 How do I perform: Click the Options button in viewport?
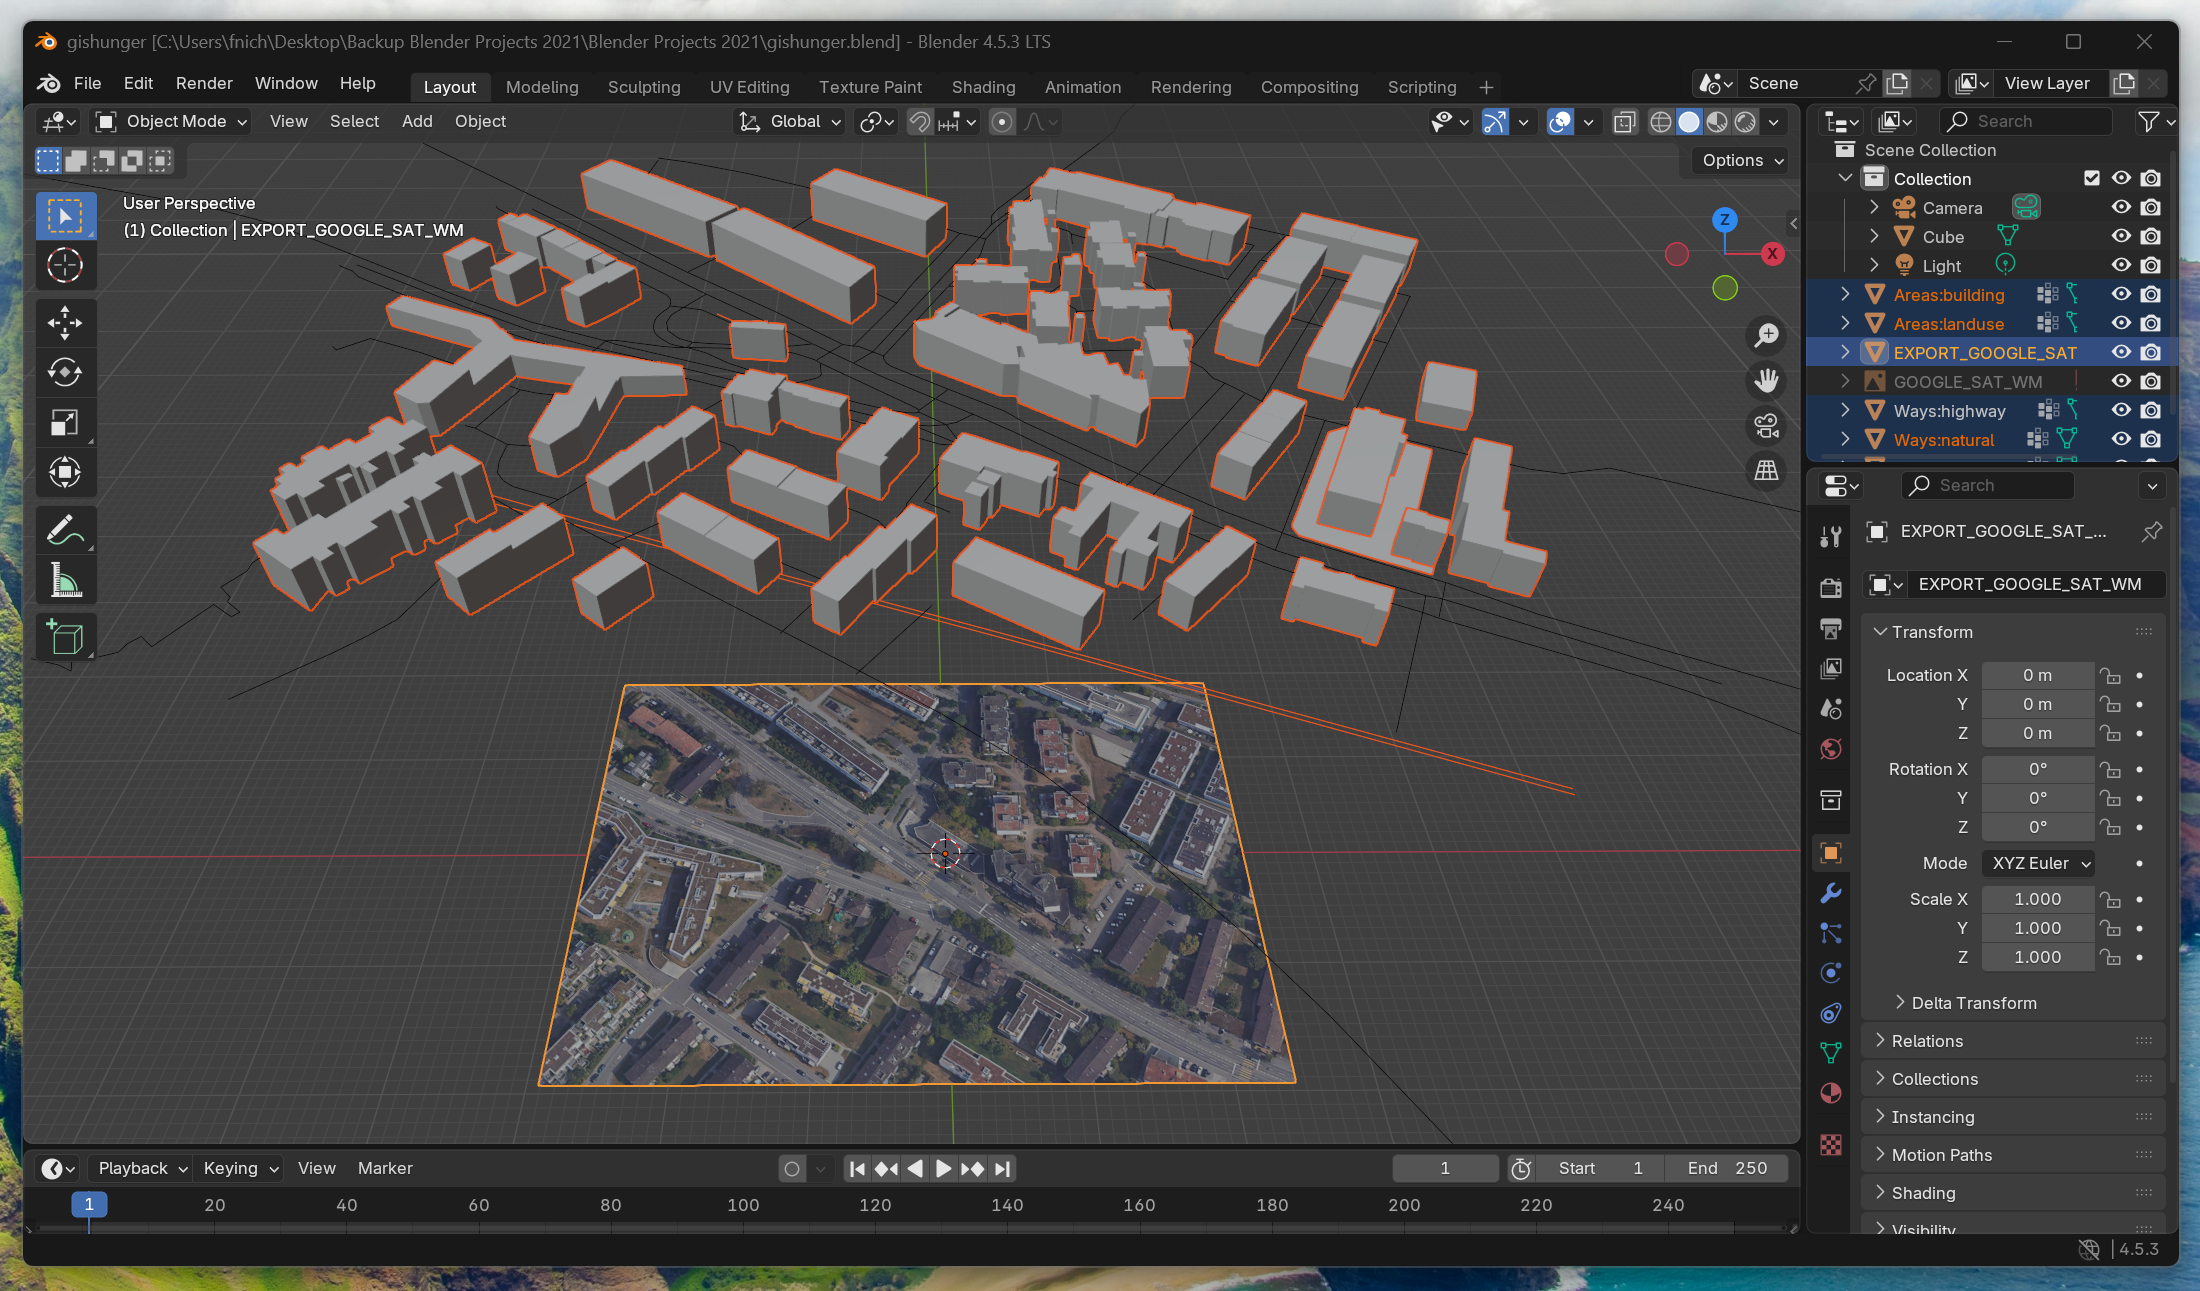coord(1742,160)
